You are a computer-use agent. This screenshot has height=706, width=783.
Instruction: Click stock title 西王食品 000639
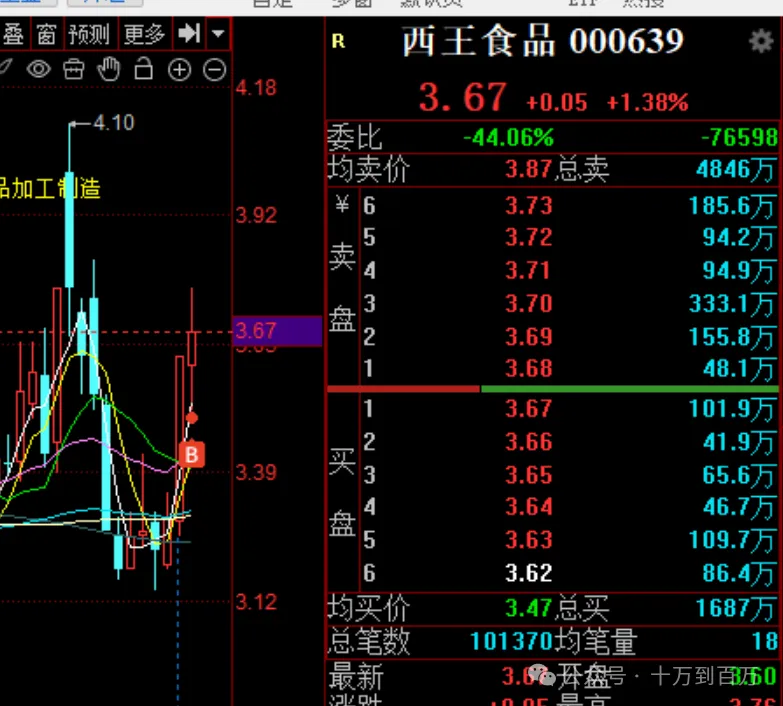point(543,42)
